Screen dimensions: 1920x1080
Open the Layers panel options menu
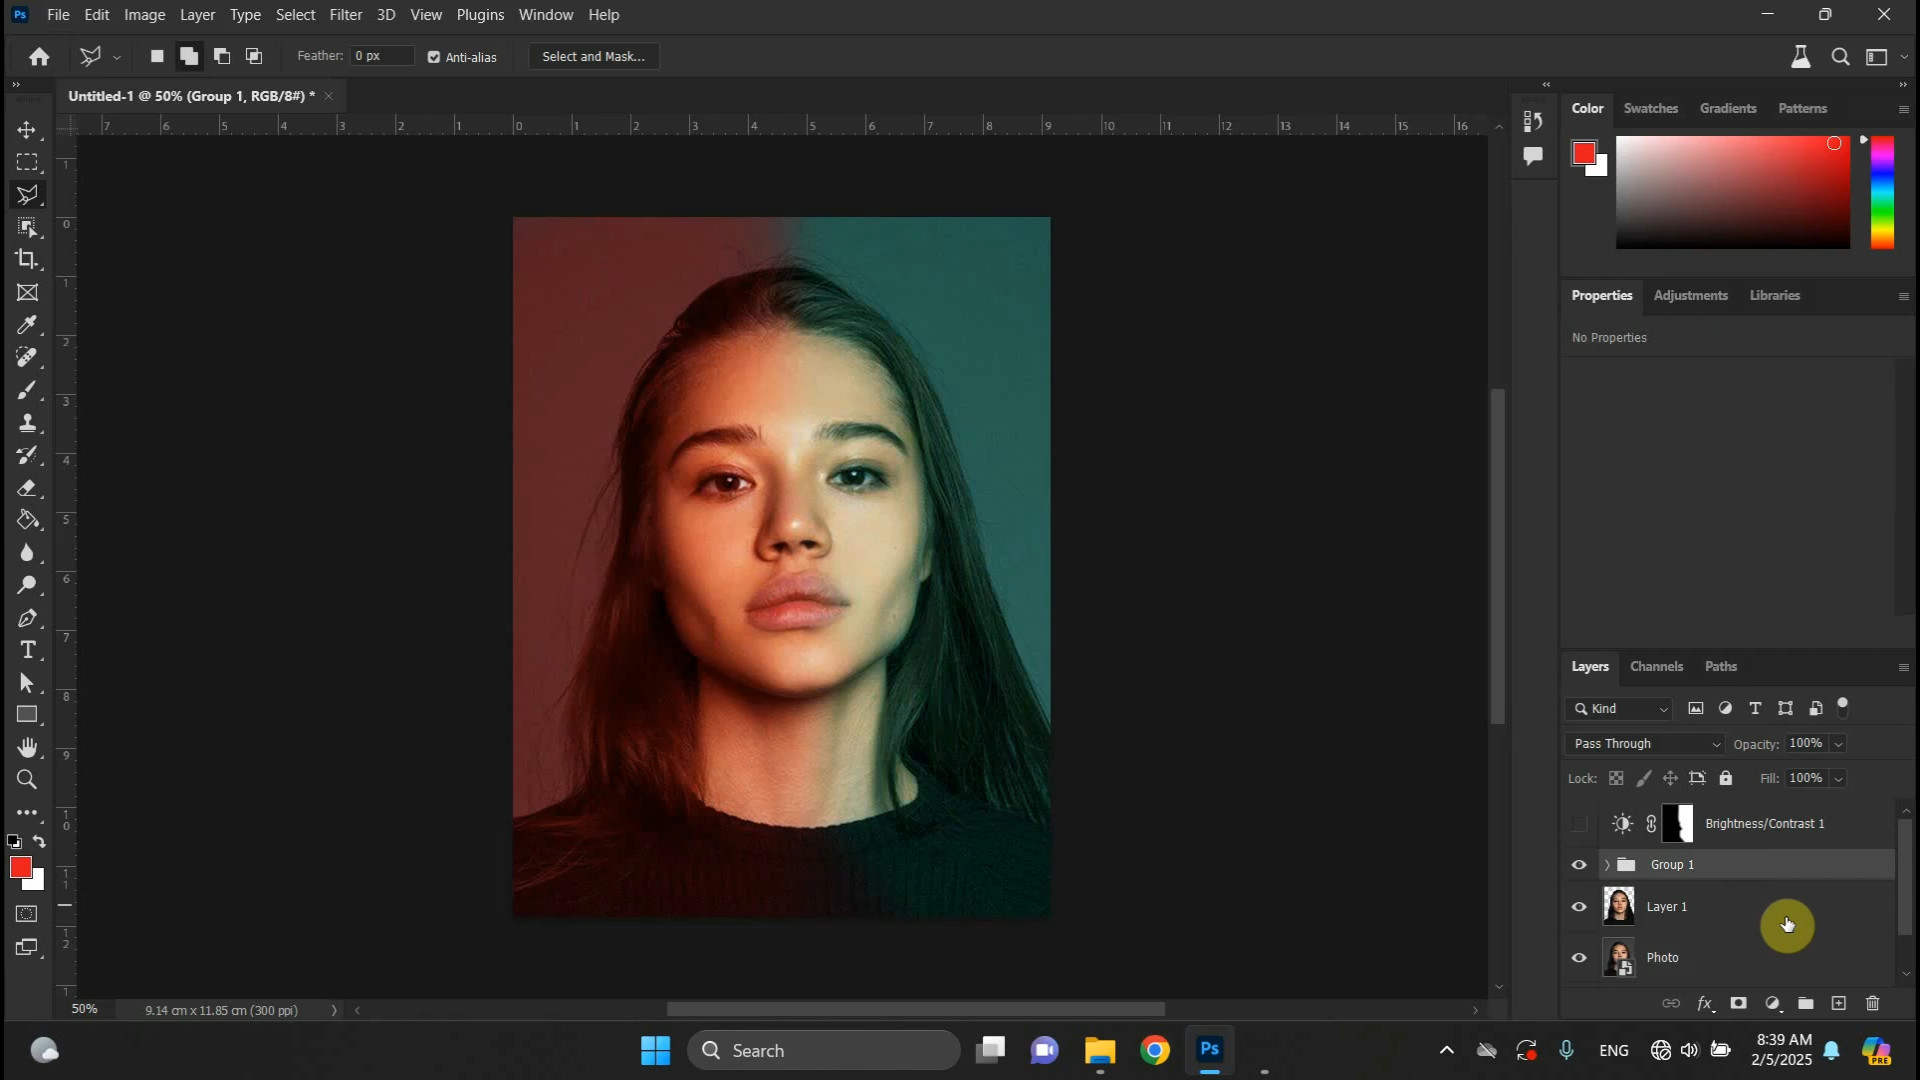1903,667
